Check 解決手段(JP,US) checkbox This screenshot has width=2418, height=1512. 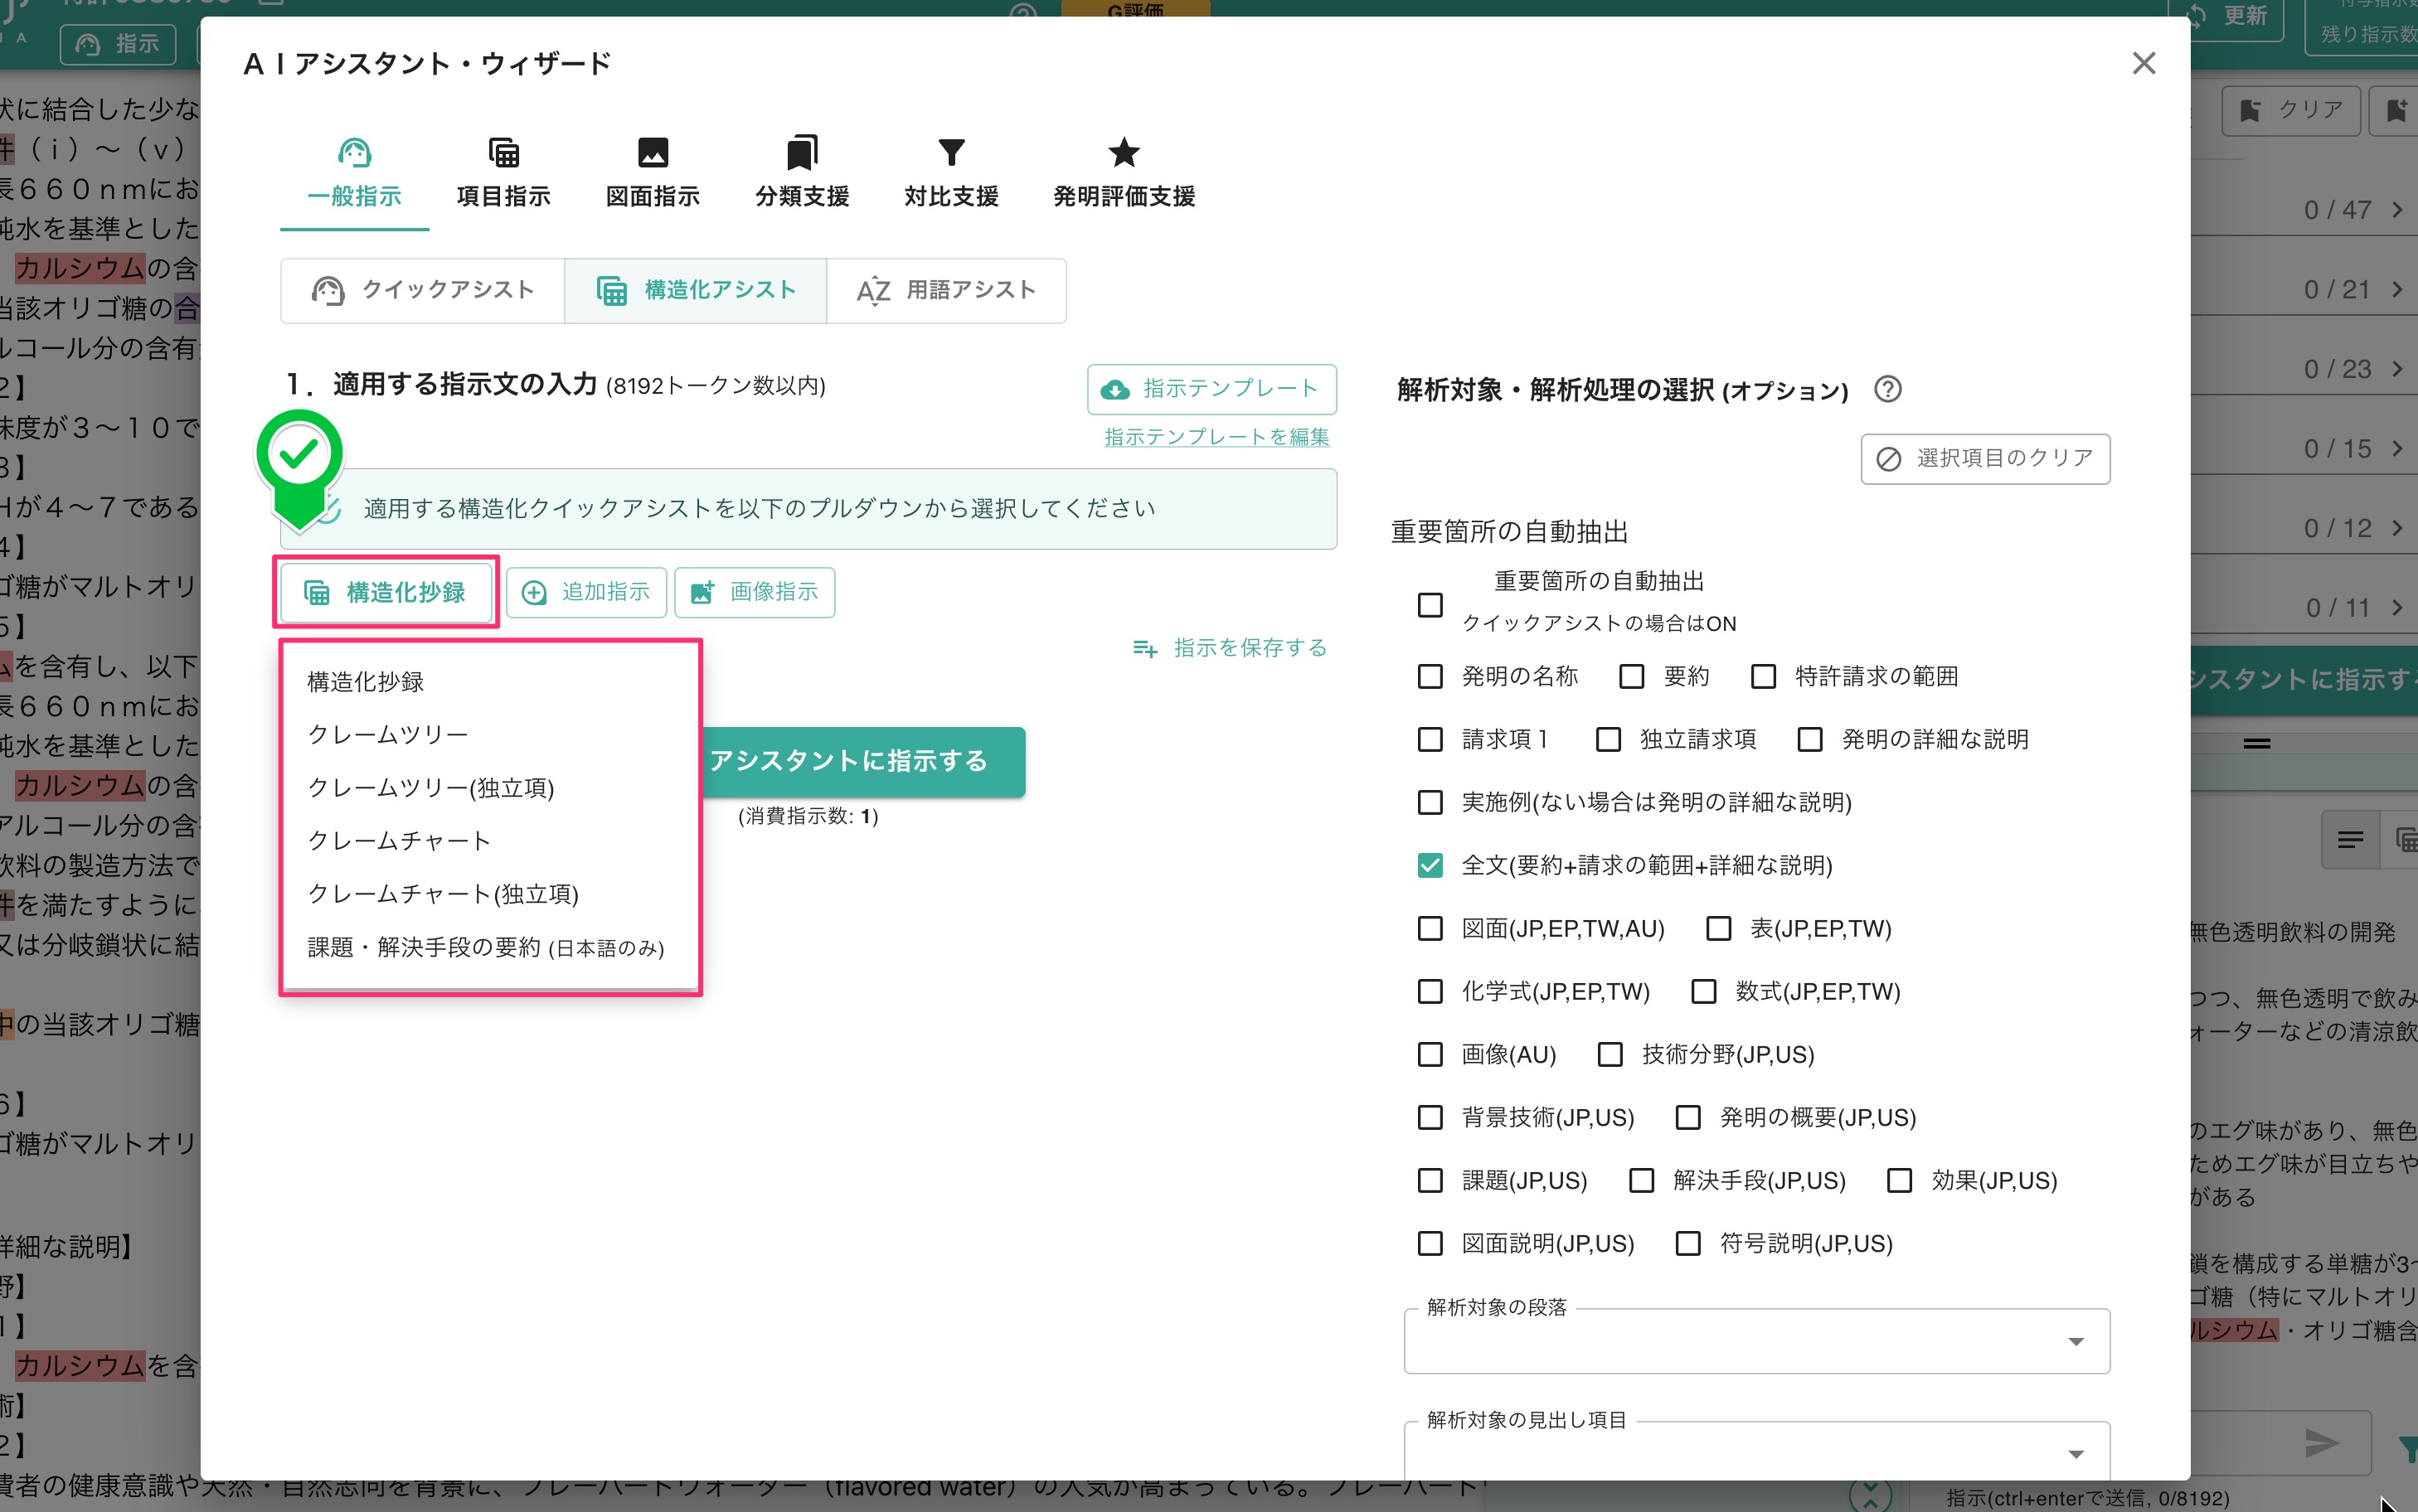(1641, 1181)
